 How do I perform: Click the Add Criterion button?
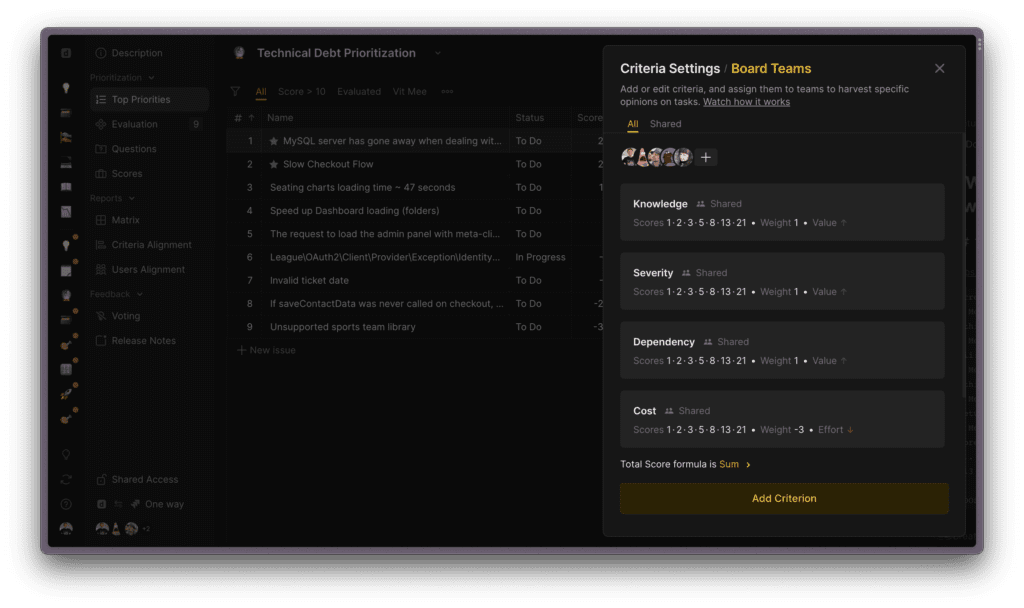(784, 498)
